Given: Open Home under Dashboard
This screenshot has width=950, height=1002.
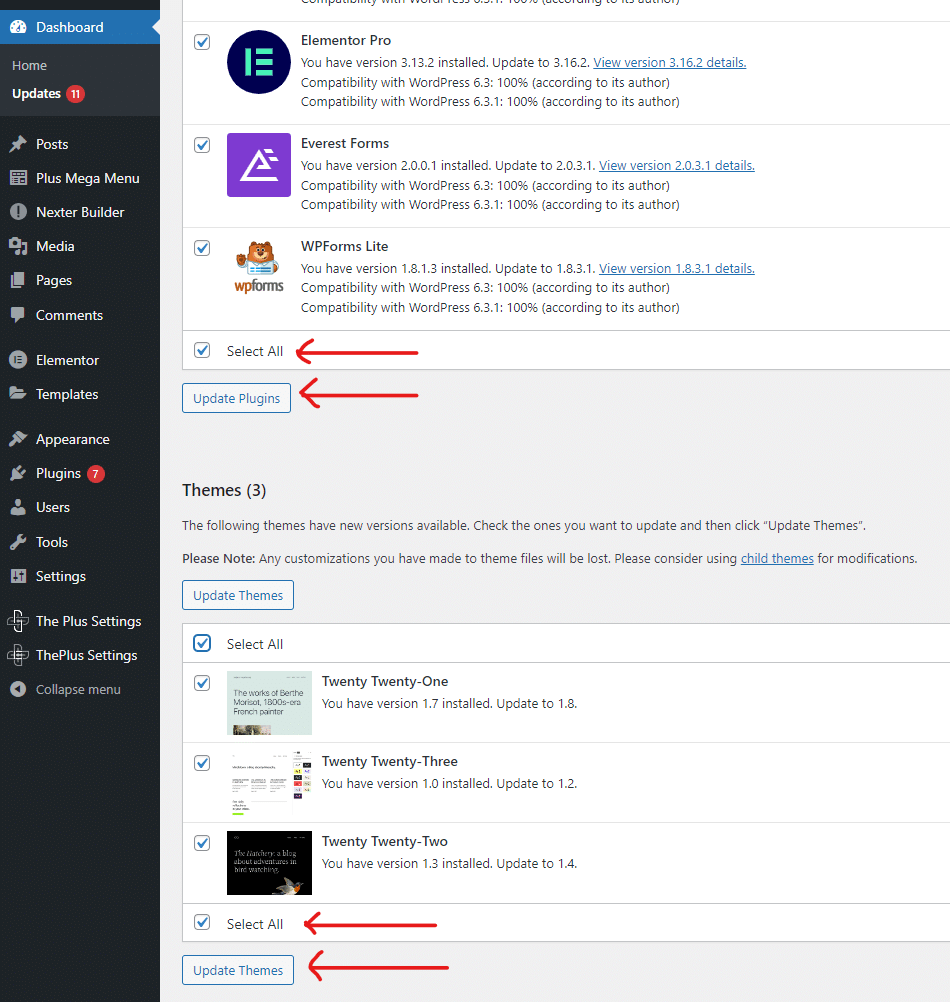Looking at the screenshot, I should [29, 65].
